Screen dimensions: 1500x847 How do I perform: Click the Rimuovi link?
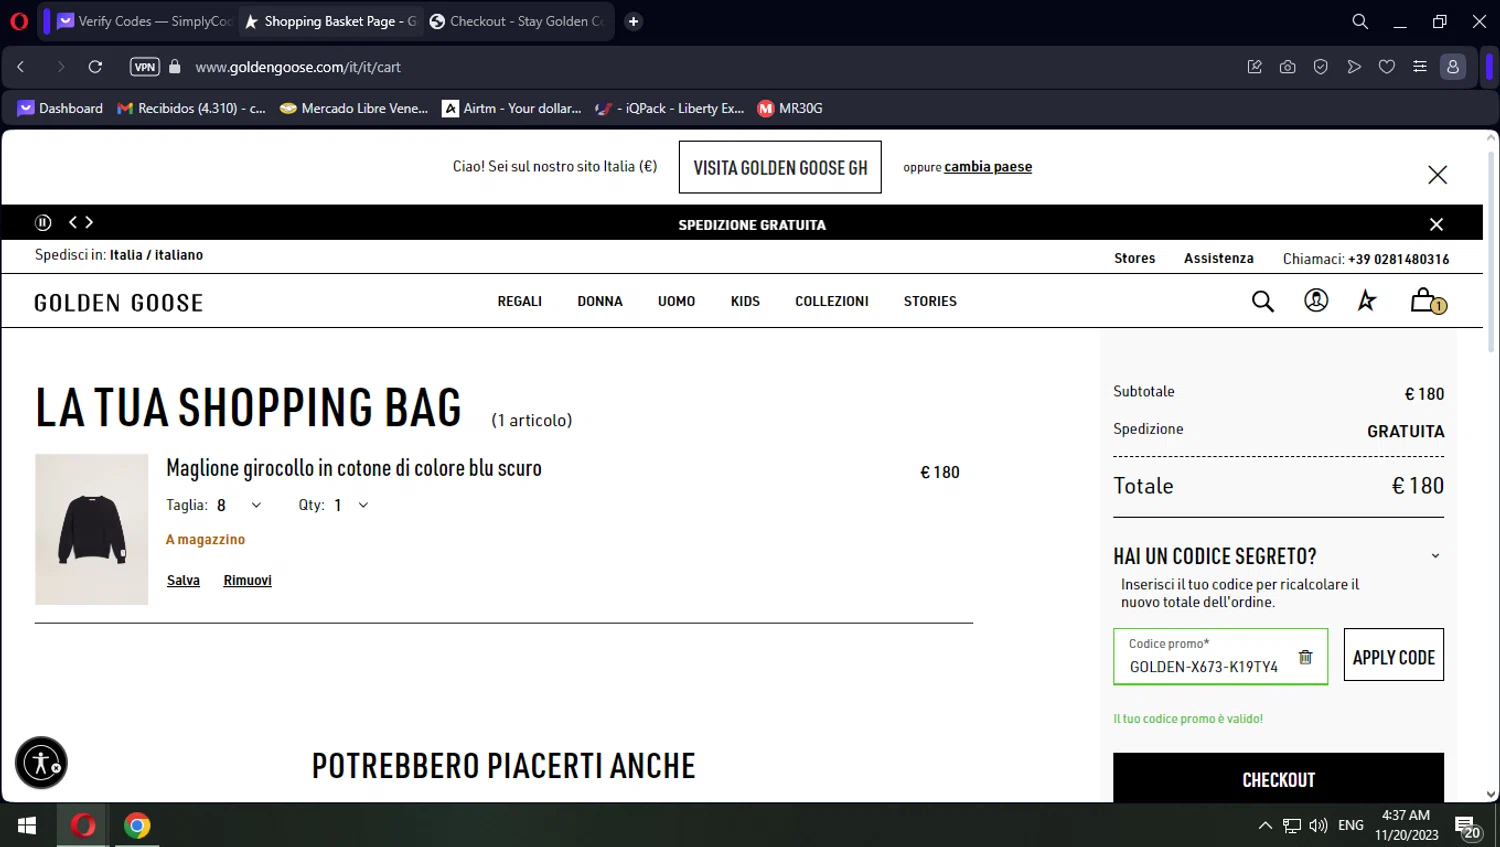pyautogui.click(x=247, y=580)
